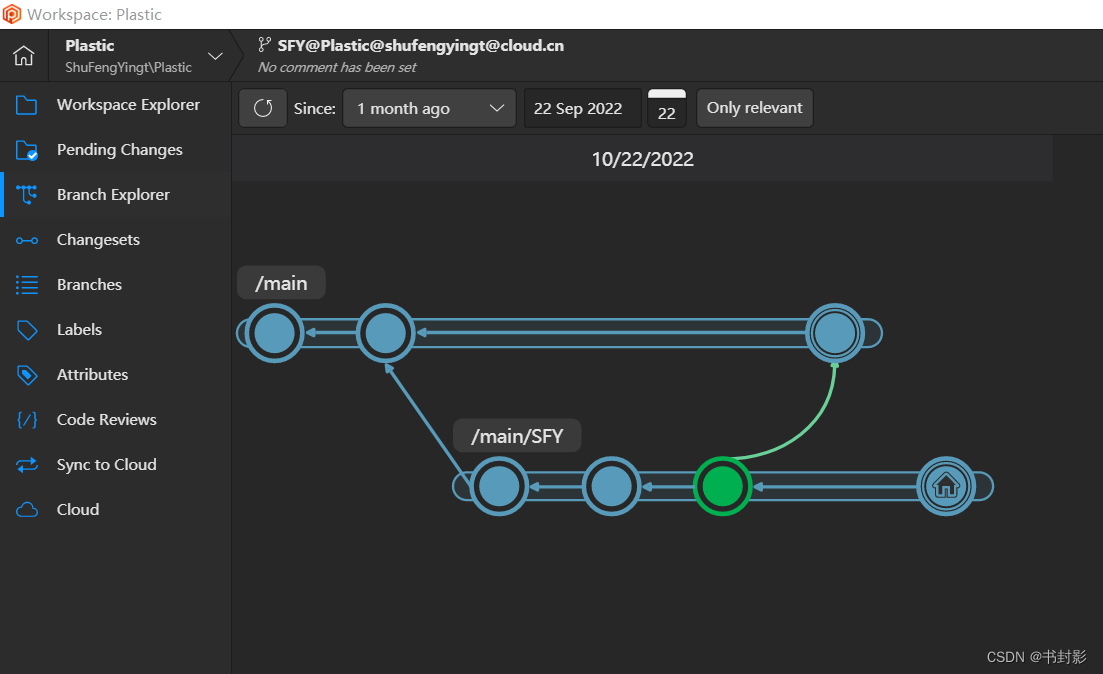Click the branch icon beside SFY@Plastic
This screenshot has width=1103, height=674.
click(264, 45)
